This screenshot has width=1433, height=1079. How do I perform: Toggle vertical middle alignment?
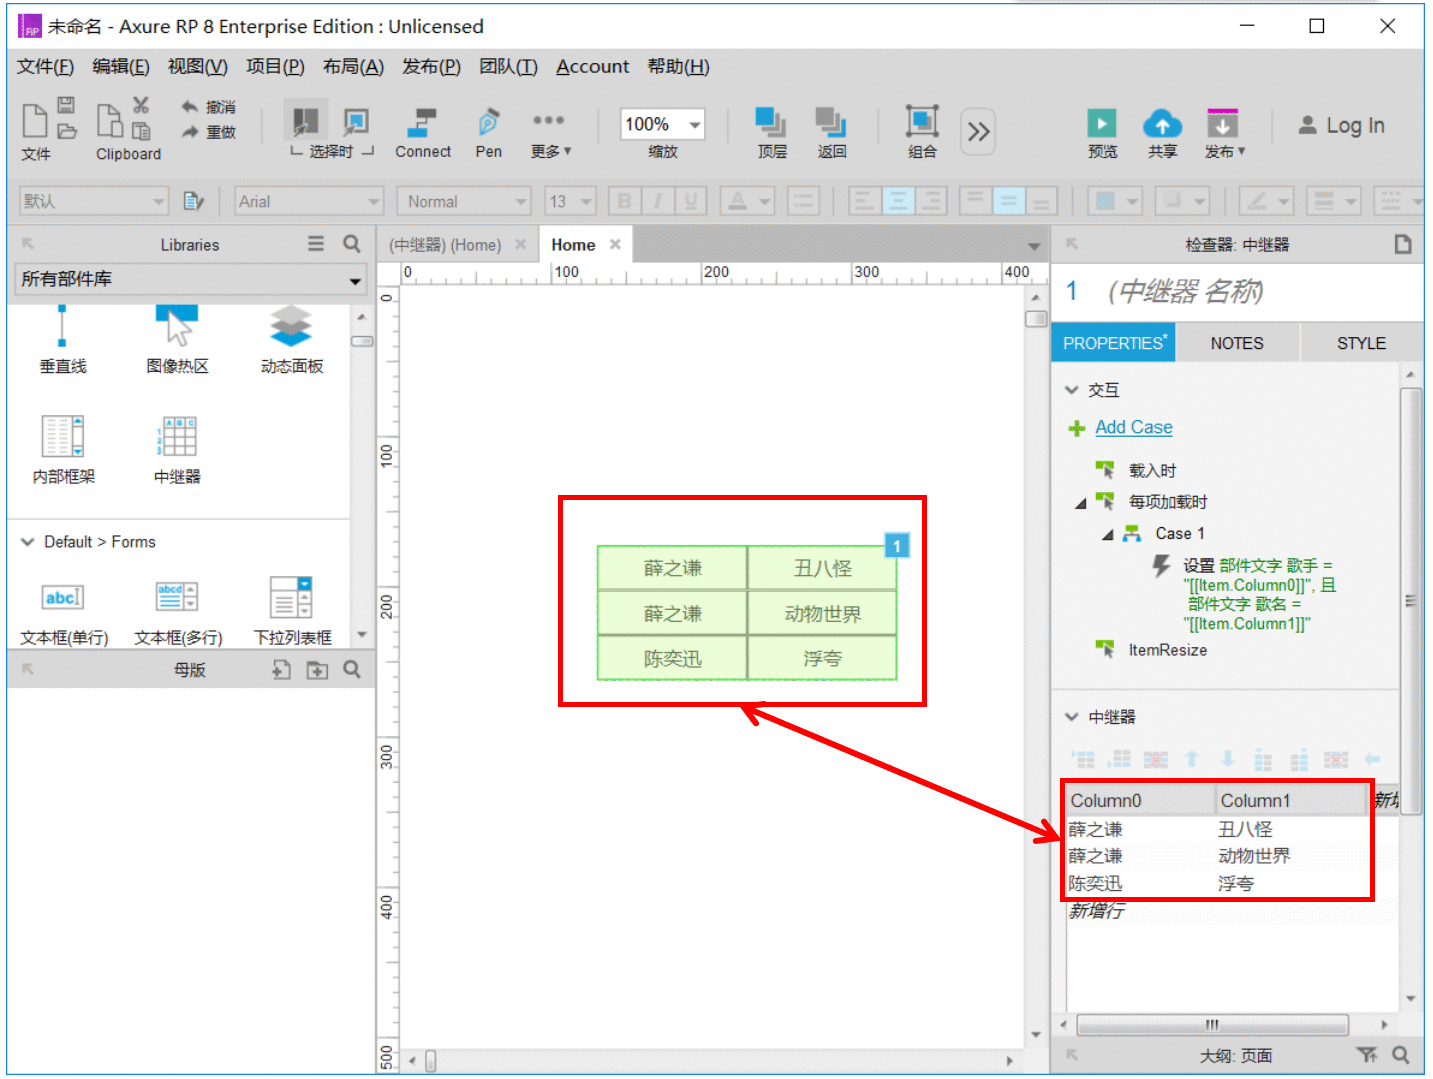[x=1008, y=201]
